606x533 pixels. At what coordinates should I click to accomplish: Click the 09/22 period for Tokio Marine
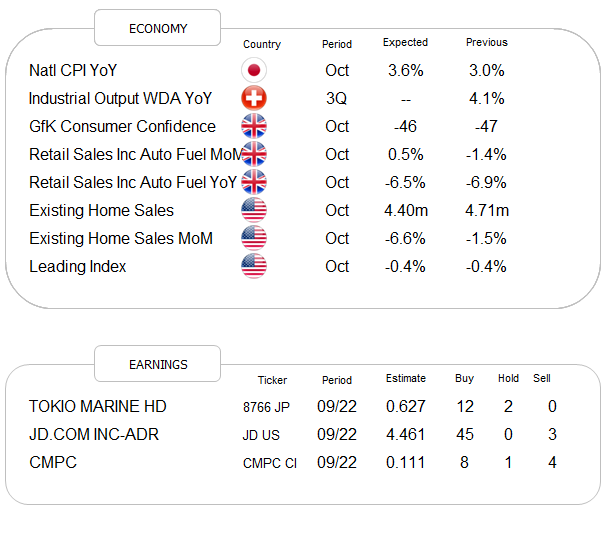[337, 407]
